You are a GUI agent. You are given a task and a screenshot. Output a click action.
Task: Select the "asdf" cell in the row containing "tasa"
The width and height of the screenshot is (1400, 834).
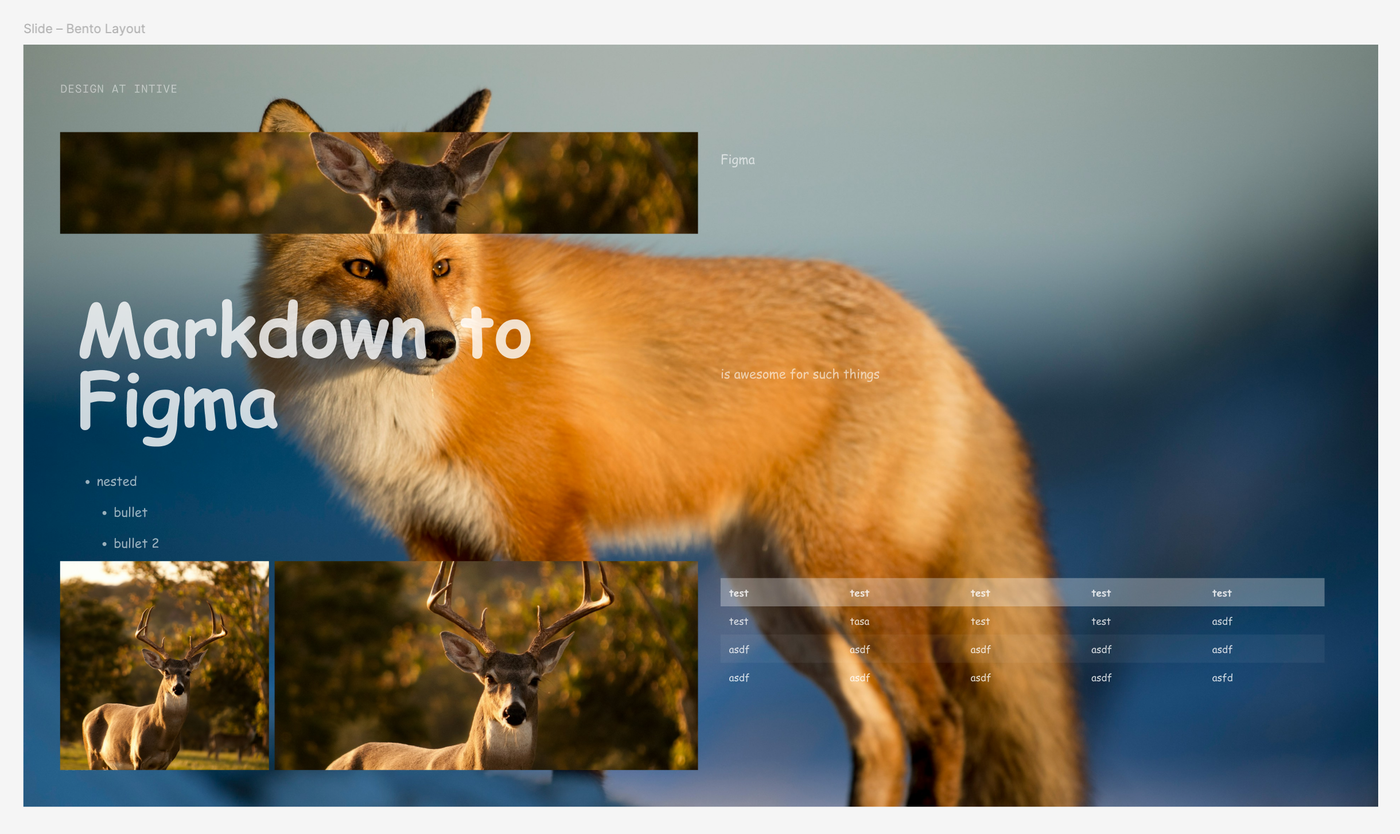point(1222,621)
